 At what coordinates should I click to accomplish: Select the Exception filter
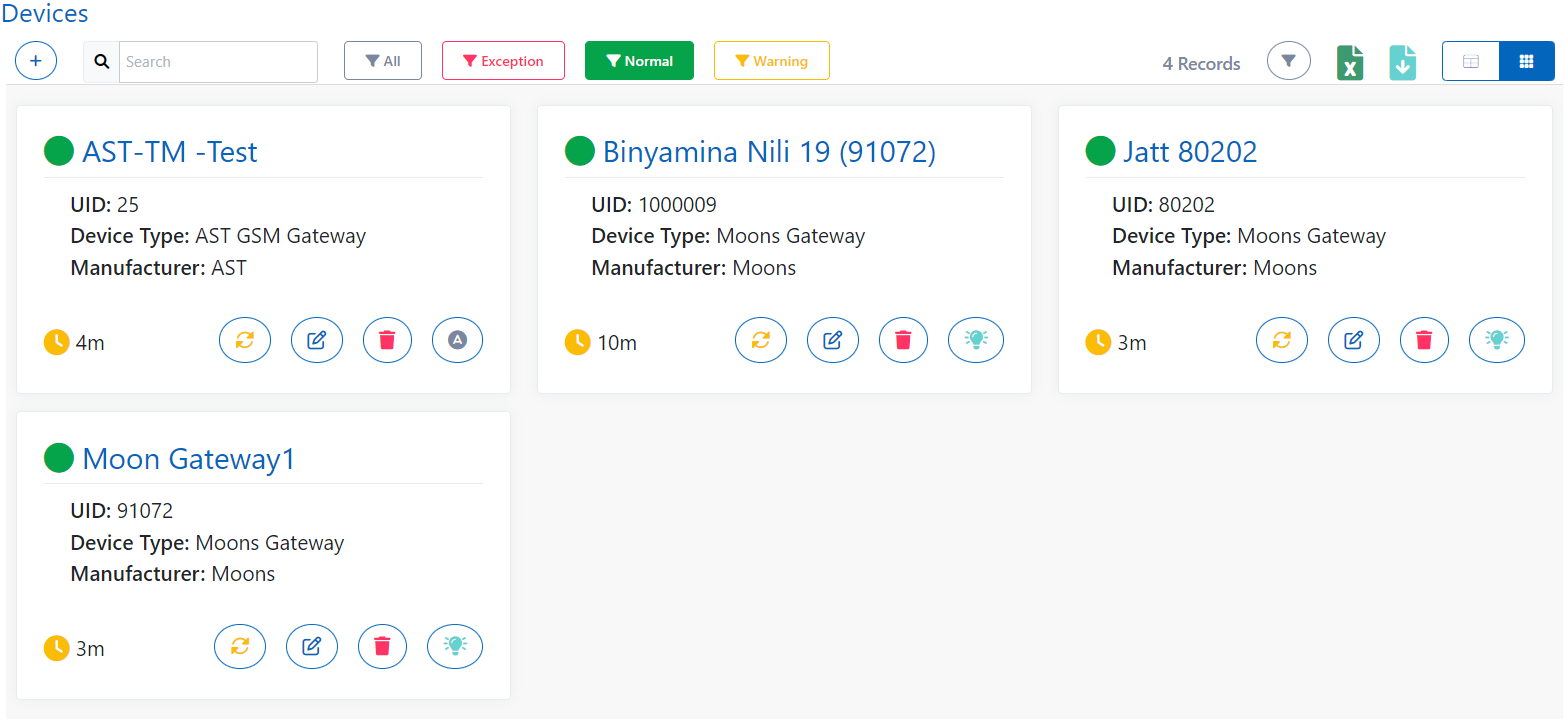point(504,60)
